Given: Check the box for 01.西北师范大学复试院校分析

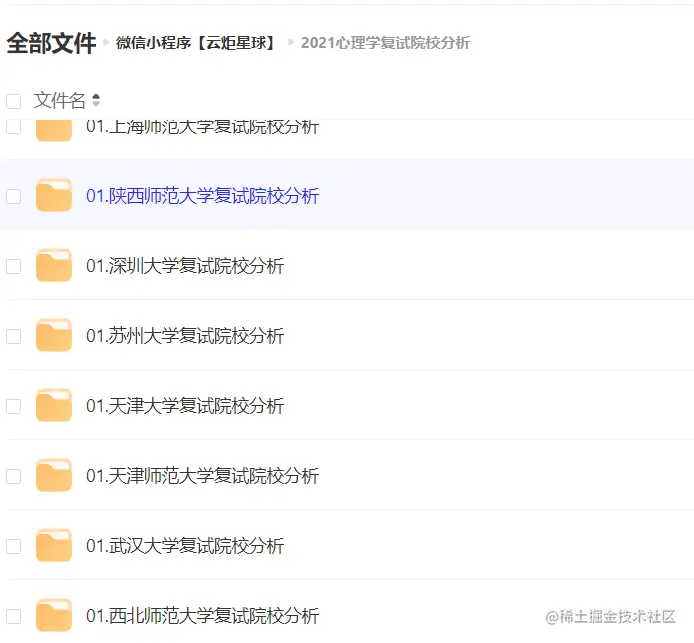Looking at the screenshot, I should (14, 616).
